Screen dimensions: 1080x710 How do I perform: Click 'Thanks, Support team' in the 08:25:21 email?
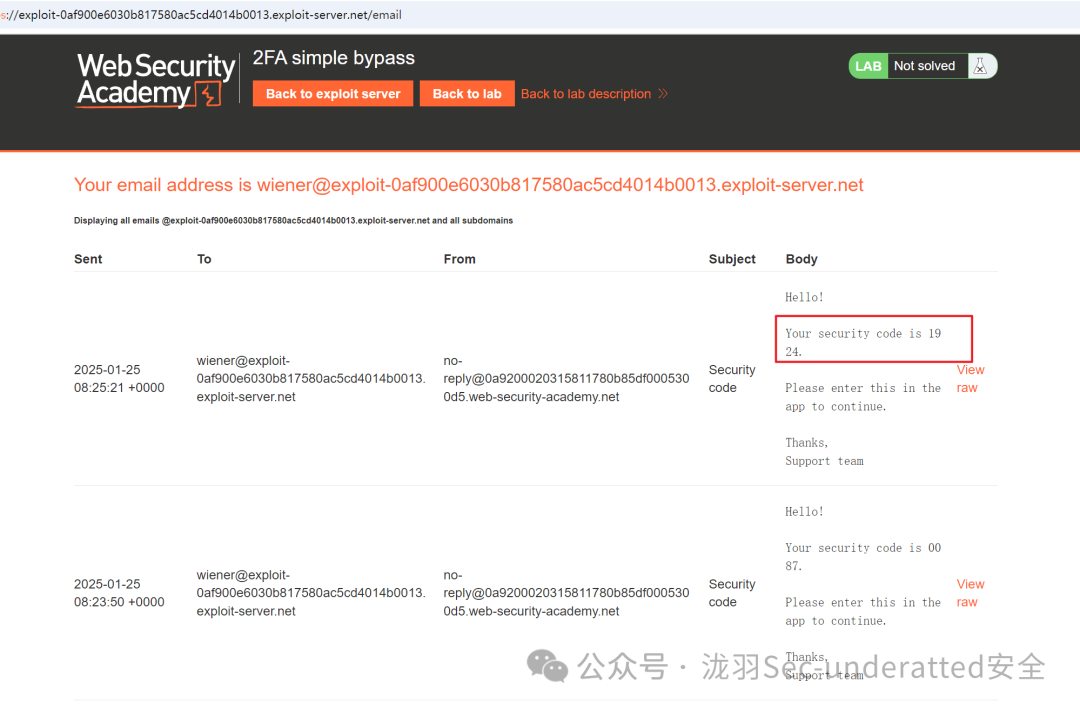[824, 452]
